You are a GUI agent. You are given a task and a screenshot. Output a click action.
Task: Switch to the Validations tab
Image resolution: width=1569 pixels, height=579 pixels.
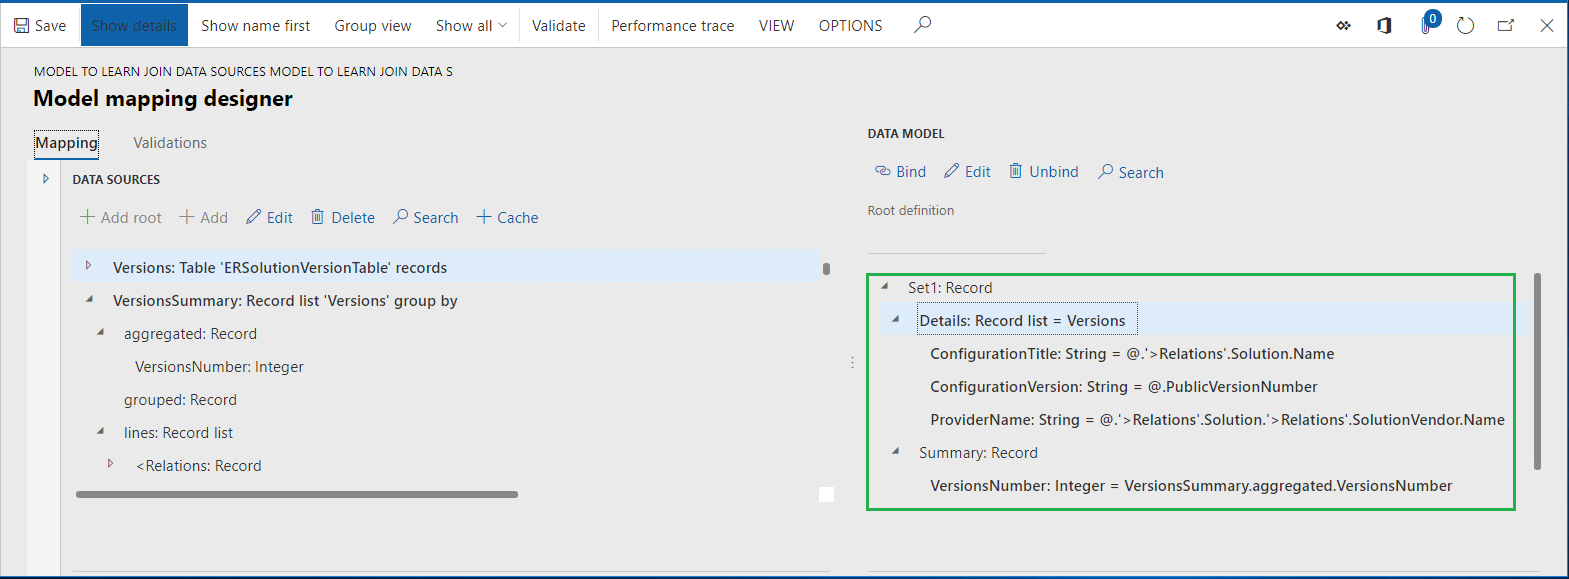point(170,143)
